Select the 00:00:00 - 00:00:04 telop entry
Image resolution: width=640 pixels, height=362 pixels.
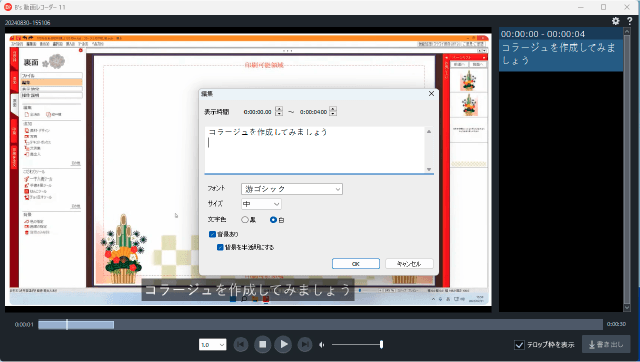tap(561, 49)
